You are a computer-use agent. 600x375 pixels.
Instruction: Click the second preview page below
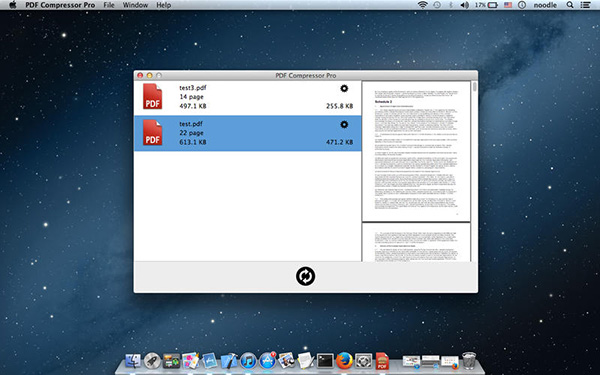click(416, 243)
